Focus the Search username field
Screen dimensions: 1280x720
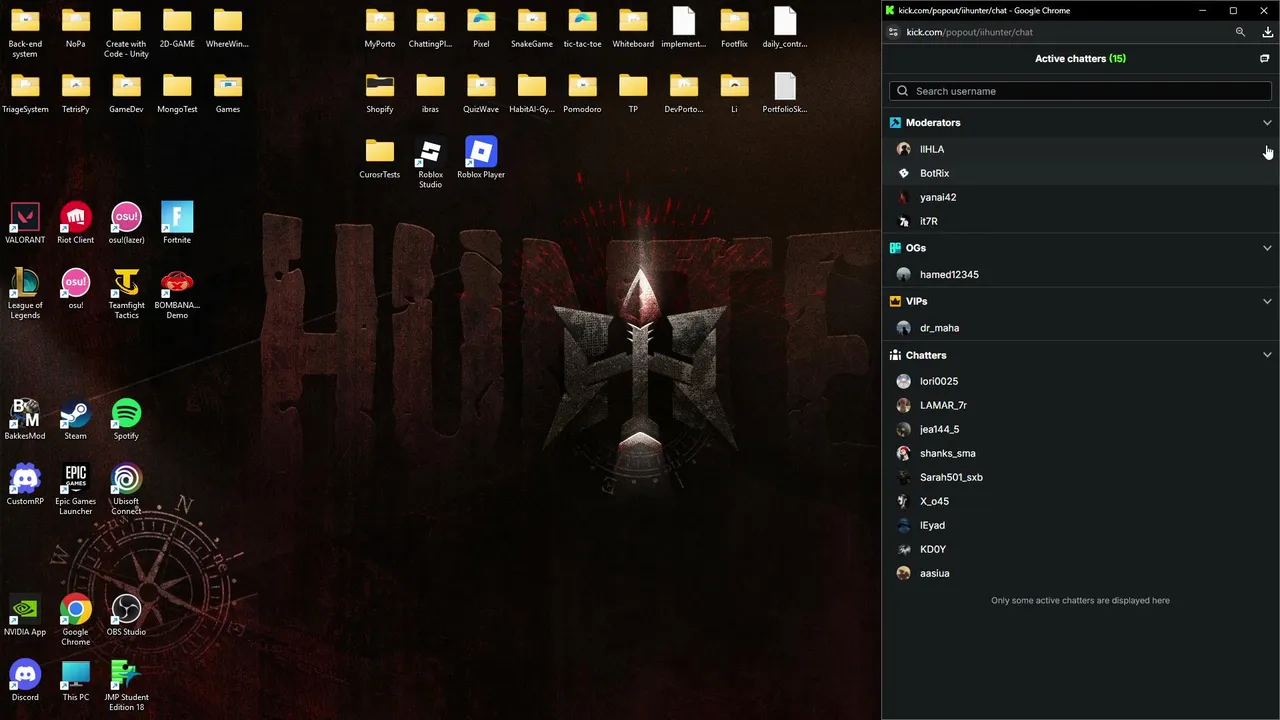(x=1080, y=91)
